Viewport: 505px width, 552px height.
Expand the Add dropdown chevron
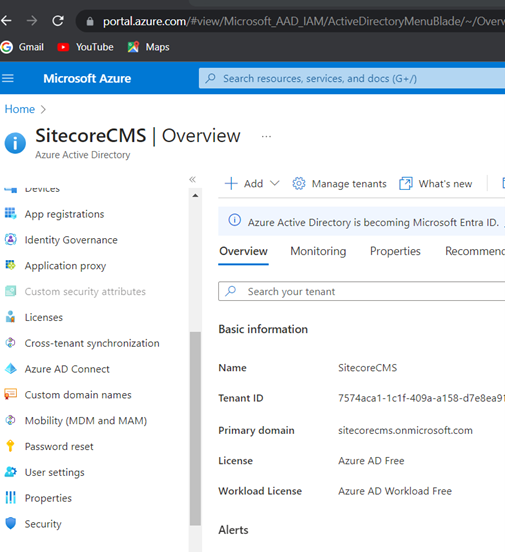[274, 183]
